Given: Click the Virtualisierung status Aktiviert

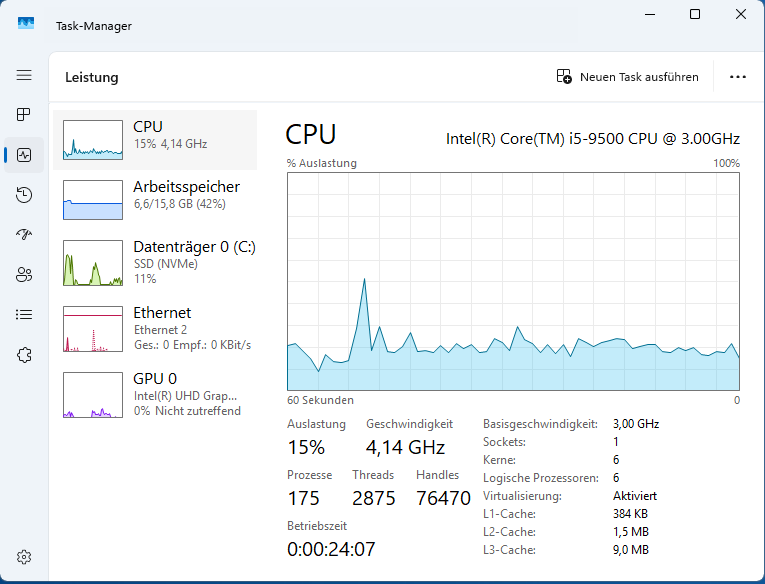Looking at the screenshot, I should tap(635, 496).
